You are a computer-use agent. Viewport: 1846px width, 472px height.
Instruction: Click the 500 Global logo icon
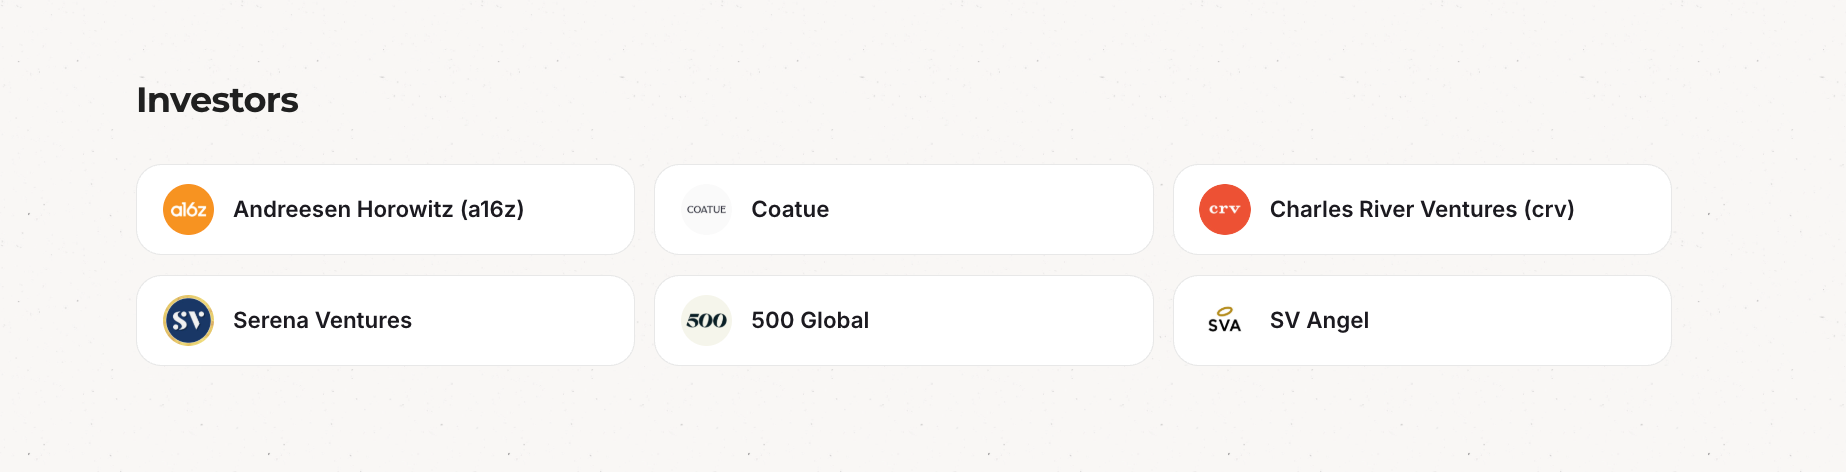pos(706,321)
